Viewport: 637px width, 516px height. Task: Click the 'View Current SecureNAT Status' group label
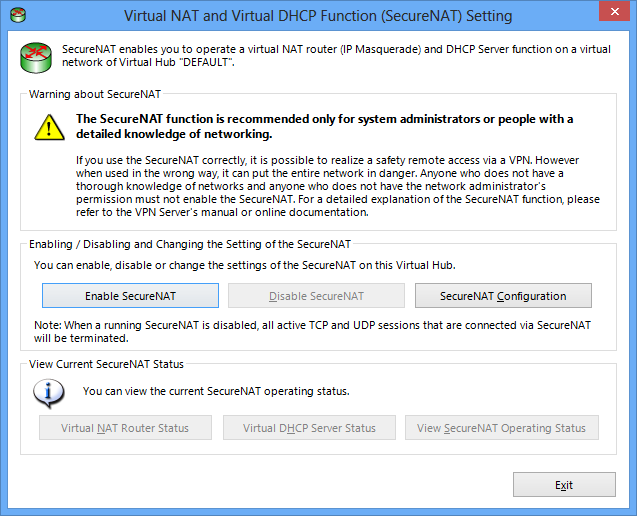pos(106,364)
